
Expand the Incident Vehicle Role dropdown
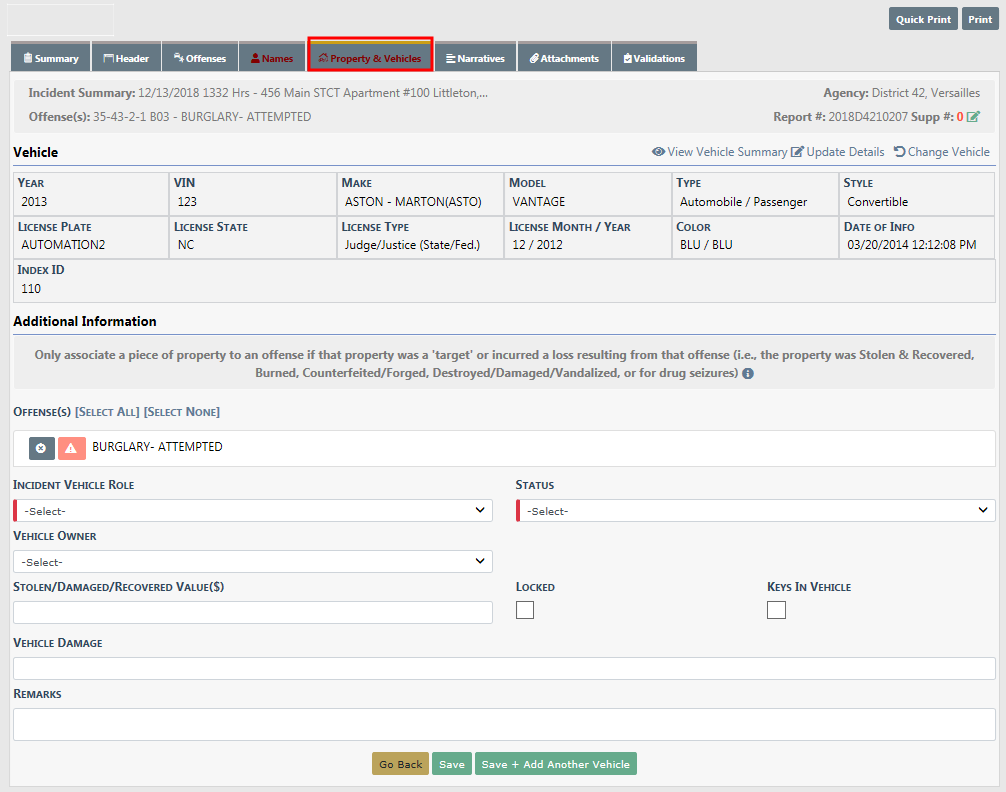tap(253, 511)
